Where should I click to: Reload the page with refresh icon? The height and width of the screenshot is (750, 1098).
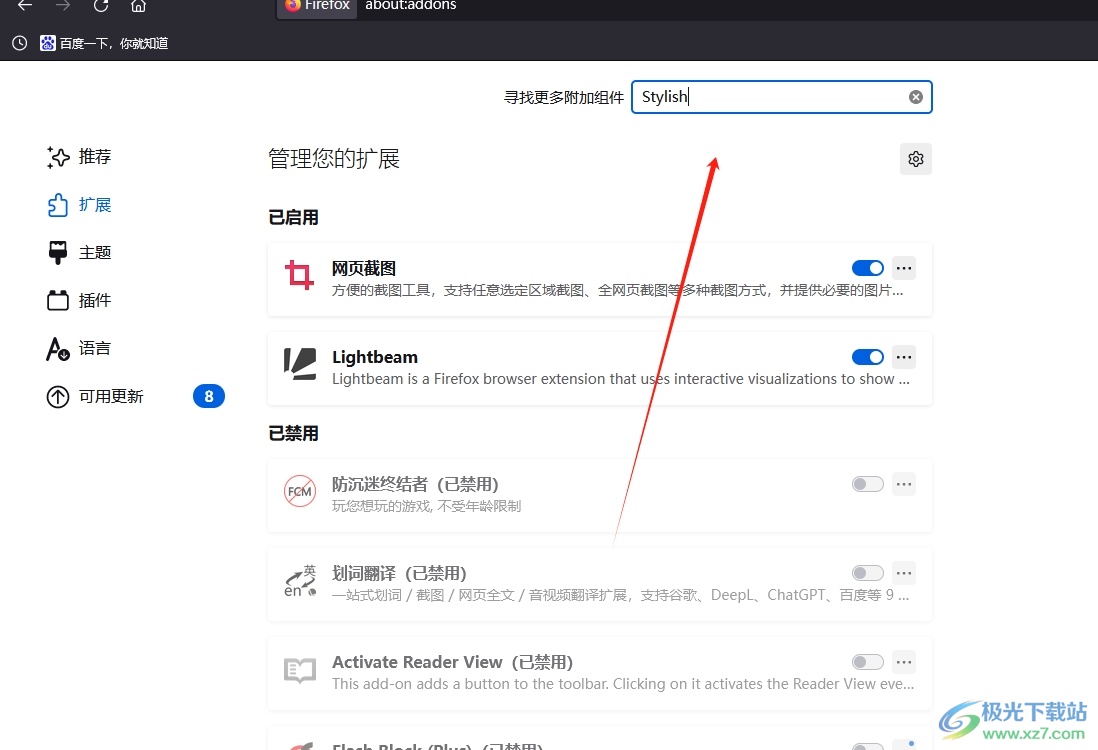tap(101, 5)
